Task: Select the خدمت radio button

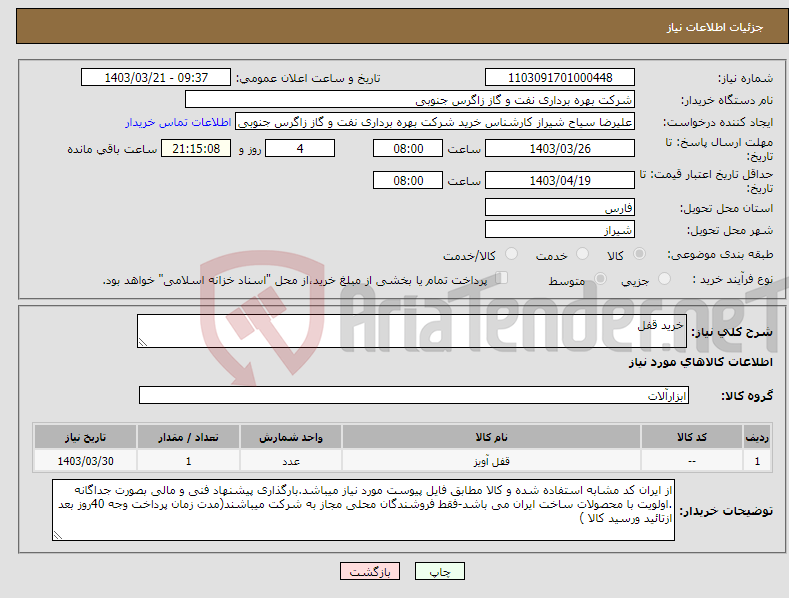Action: (582, 254)
